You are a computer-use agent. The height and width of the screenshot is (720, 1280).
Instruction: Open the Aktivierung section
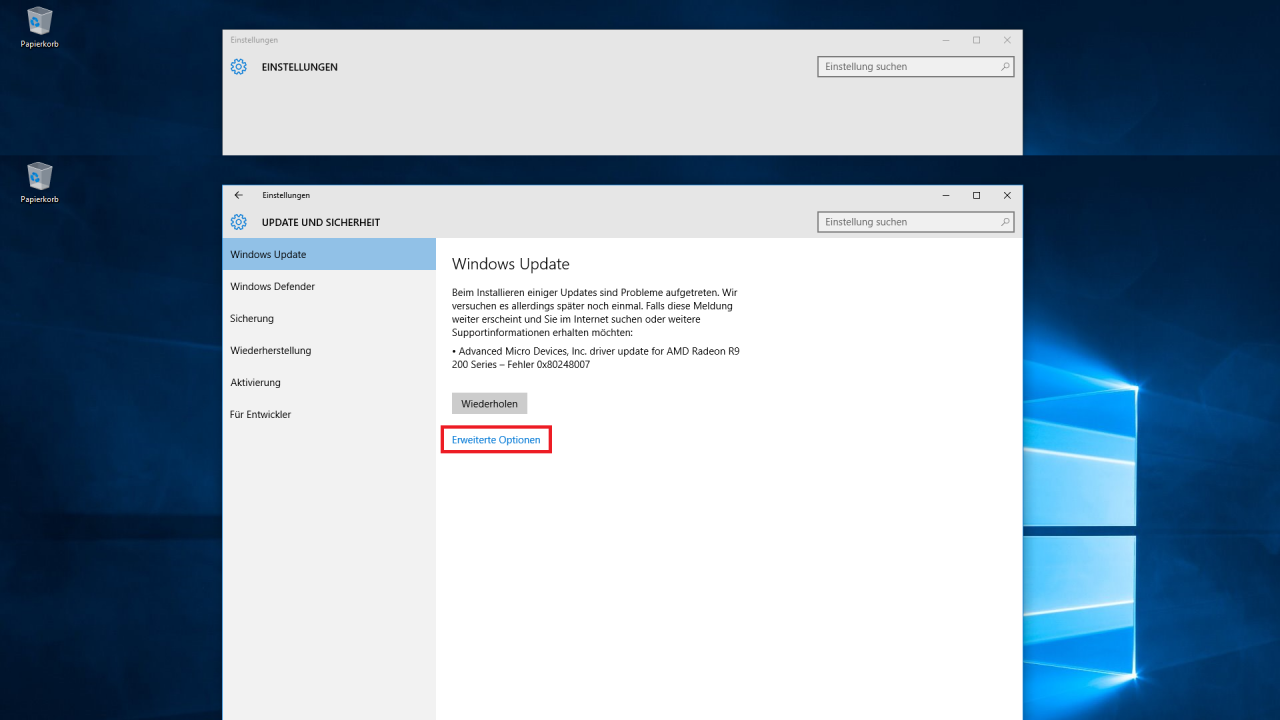[x=329, y=382]
